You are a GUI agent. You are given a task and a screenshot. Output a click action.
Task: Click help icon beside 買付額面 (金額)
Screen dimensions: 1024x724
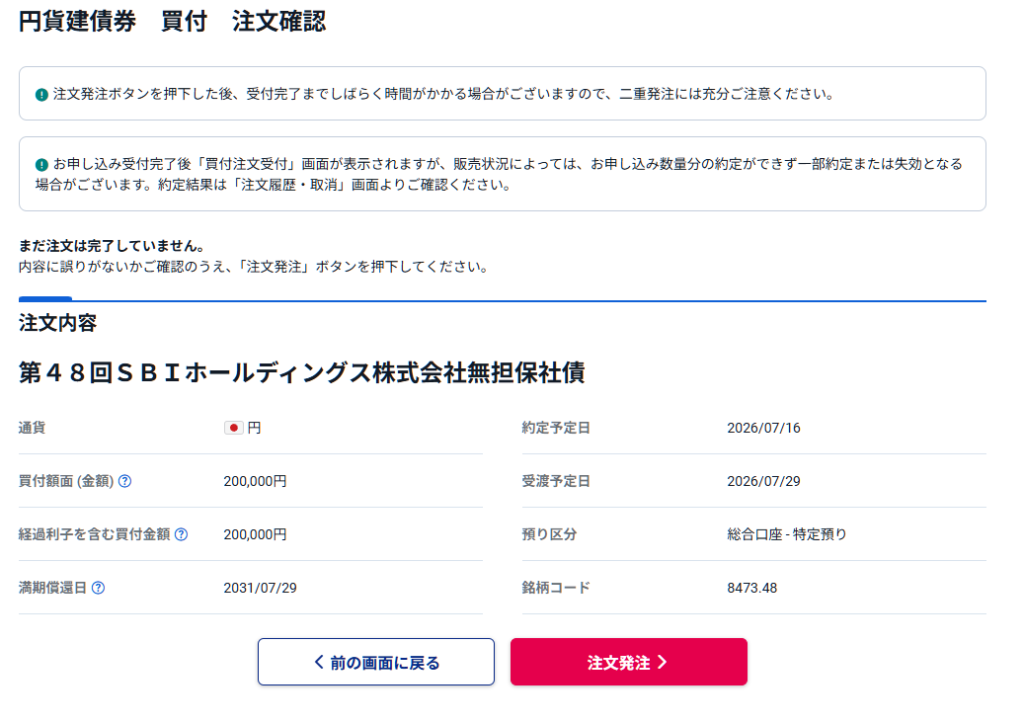[125, 481]
